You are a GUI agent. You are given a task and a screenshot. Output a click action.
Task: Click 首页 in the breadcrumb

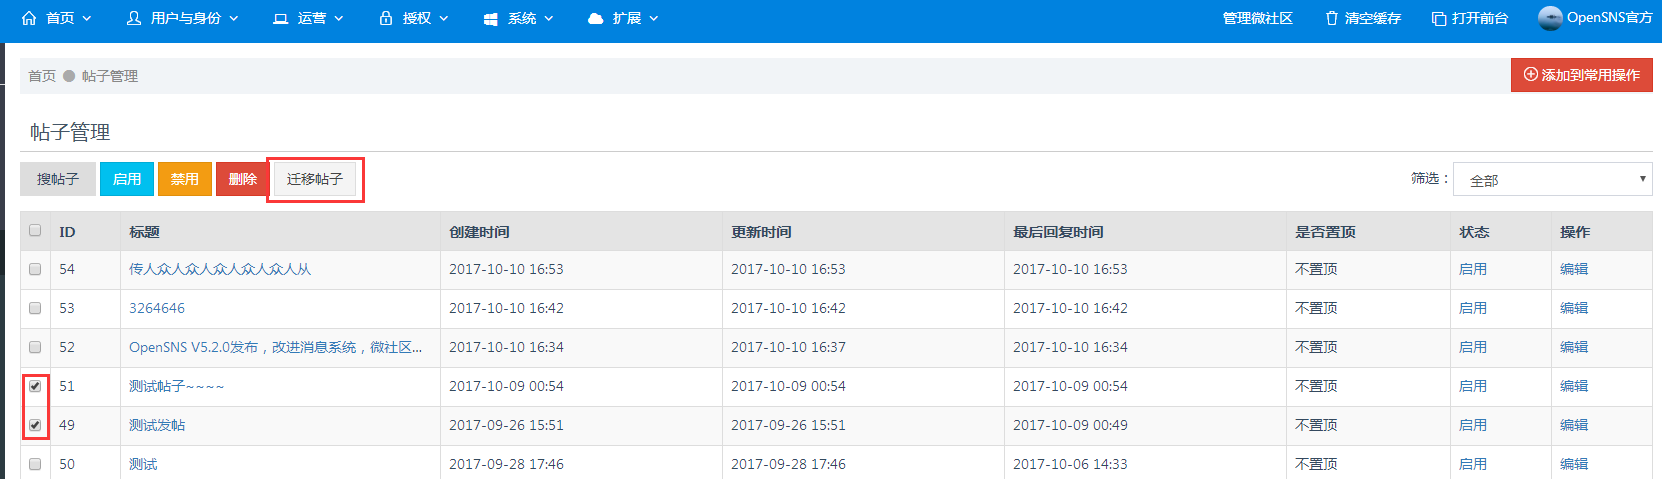[x=42, y=76]
